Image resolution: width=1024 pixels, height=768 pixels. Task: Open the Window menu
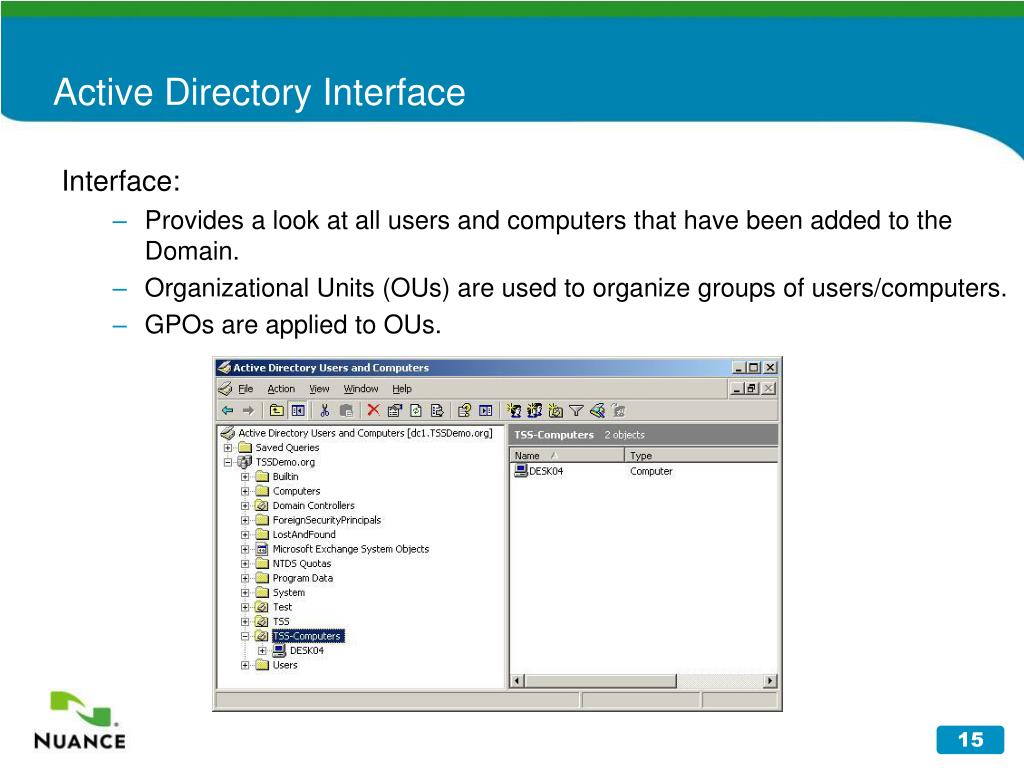(x=361, y=389)
